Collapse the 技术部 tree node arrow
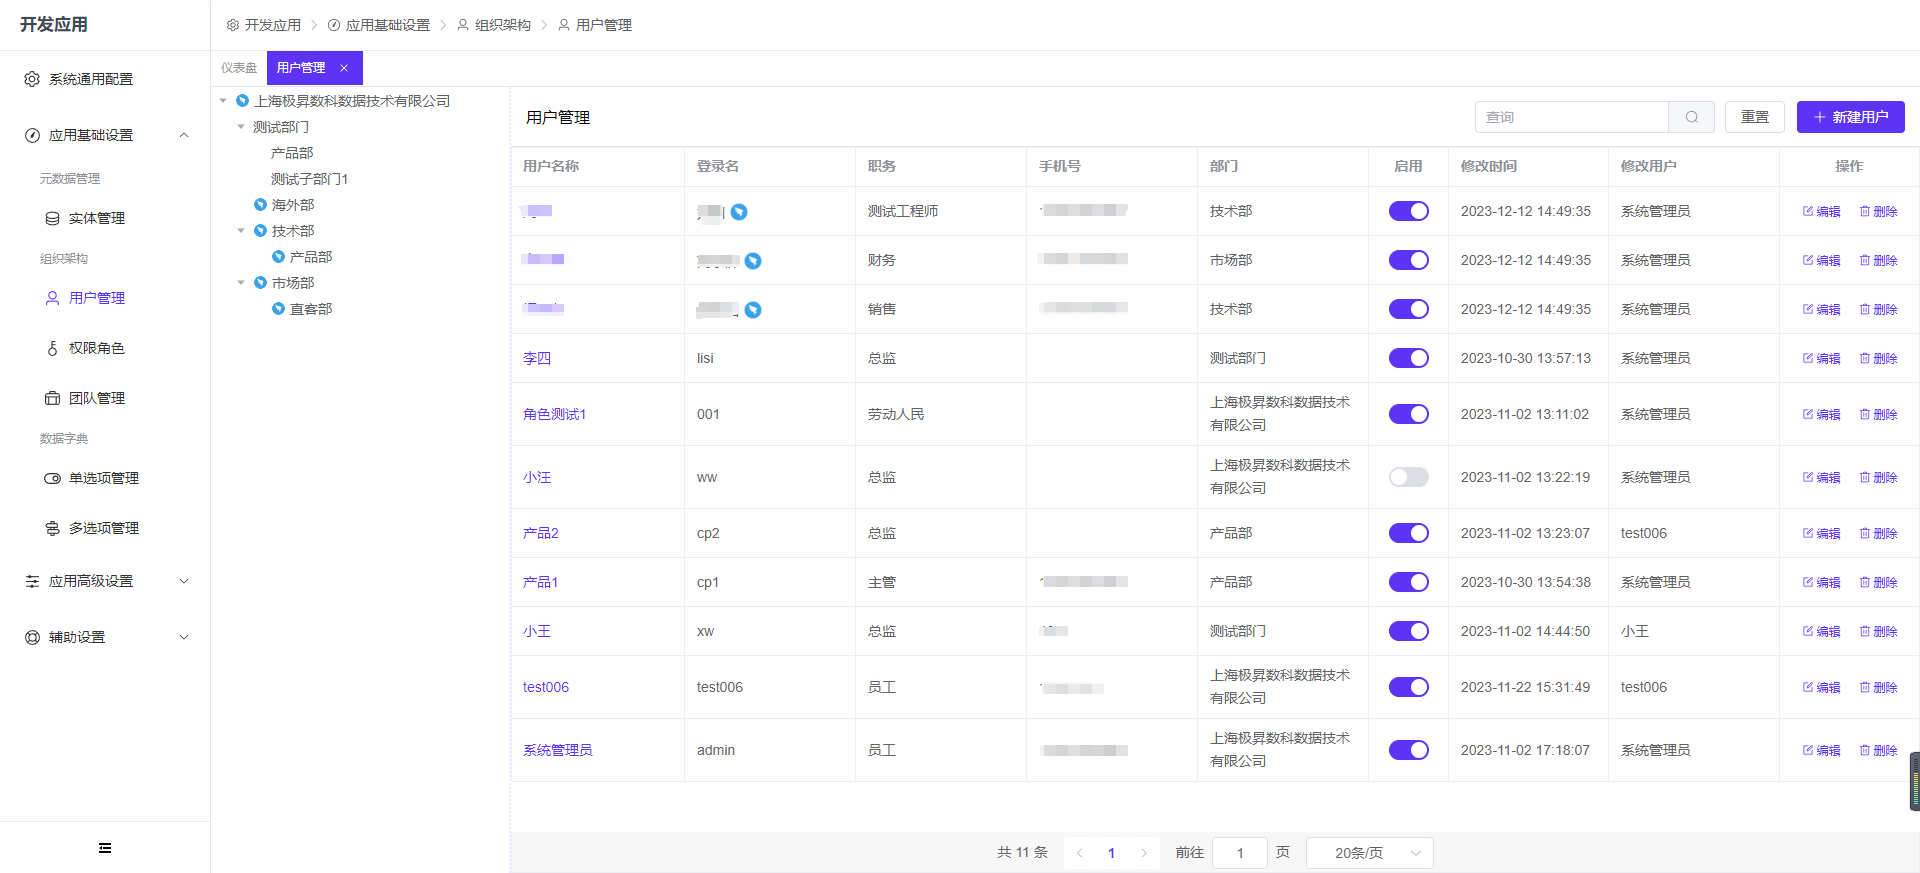Screen dimensions: 1920x873 point(241,231)
